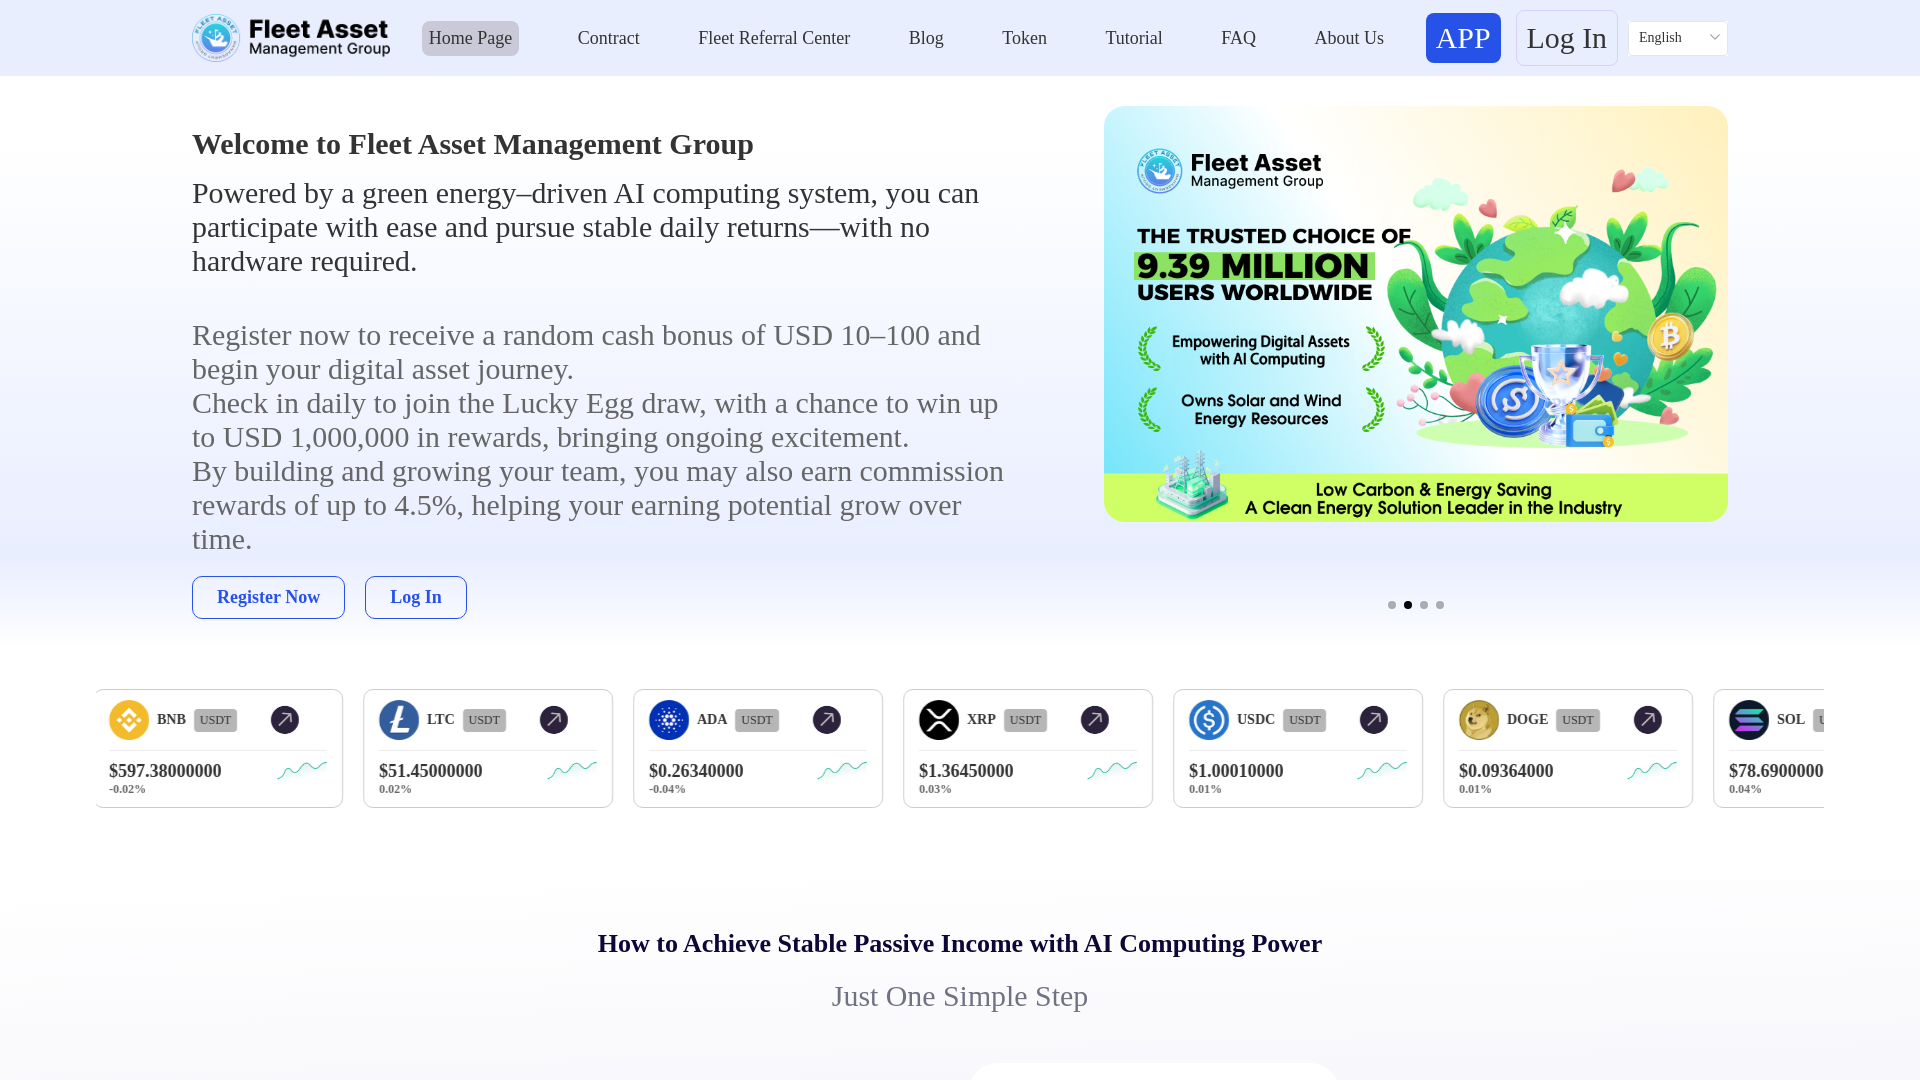This screenshot has width=1920, height=1080.
Task: Open DOGE card arrow icon
Action: tap(1648, 720)
